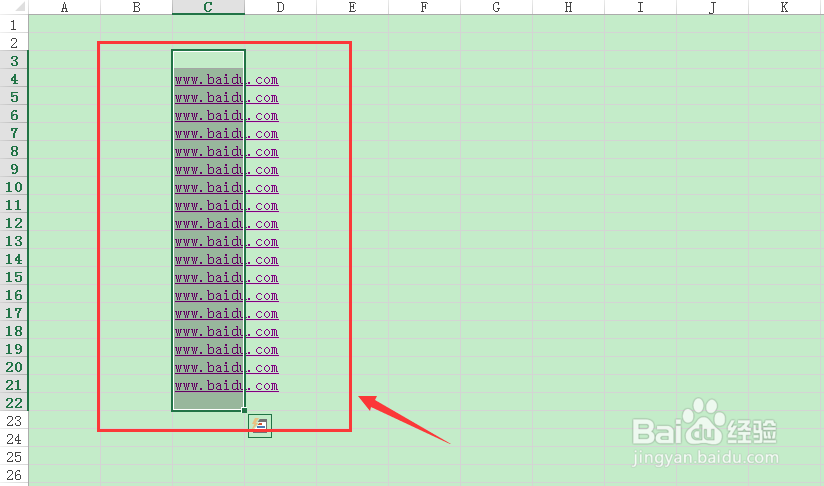Open www.baidu.com link in row 4
Screen dimensions: 824x486
coord(226,79)
